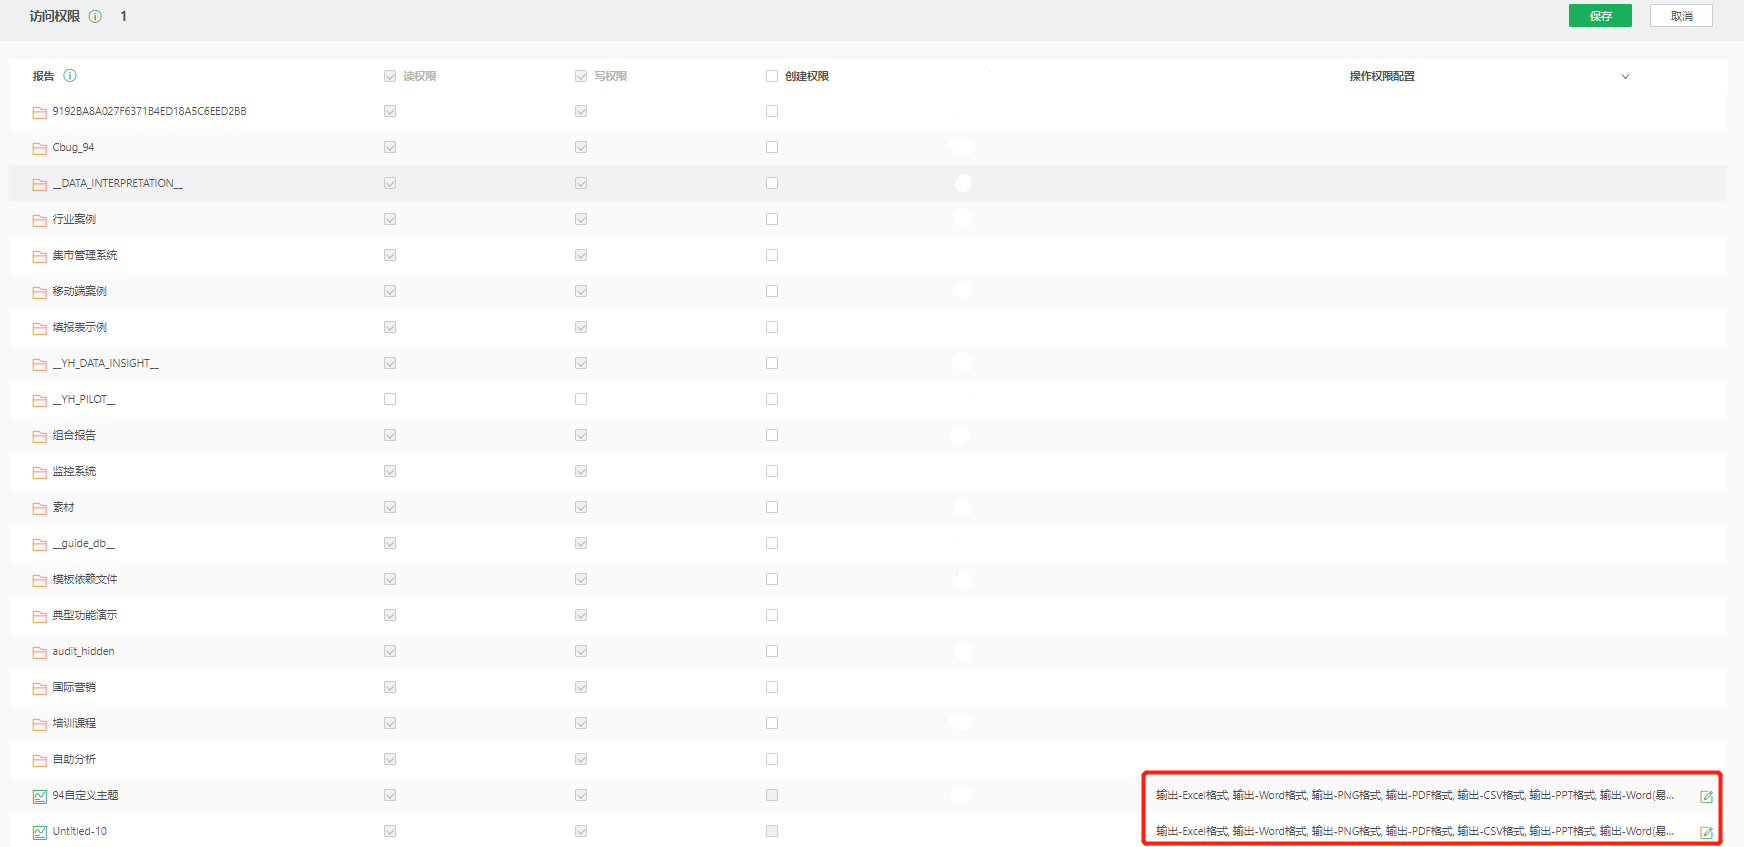Click the green 保存 button
This screenshot has width=1744, height=847.
pyautogui.click(x=1600, y=16)
